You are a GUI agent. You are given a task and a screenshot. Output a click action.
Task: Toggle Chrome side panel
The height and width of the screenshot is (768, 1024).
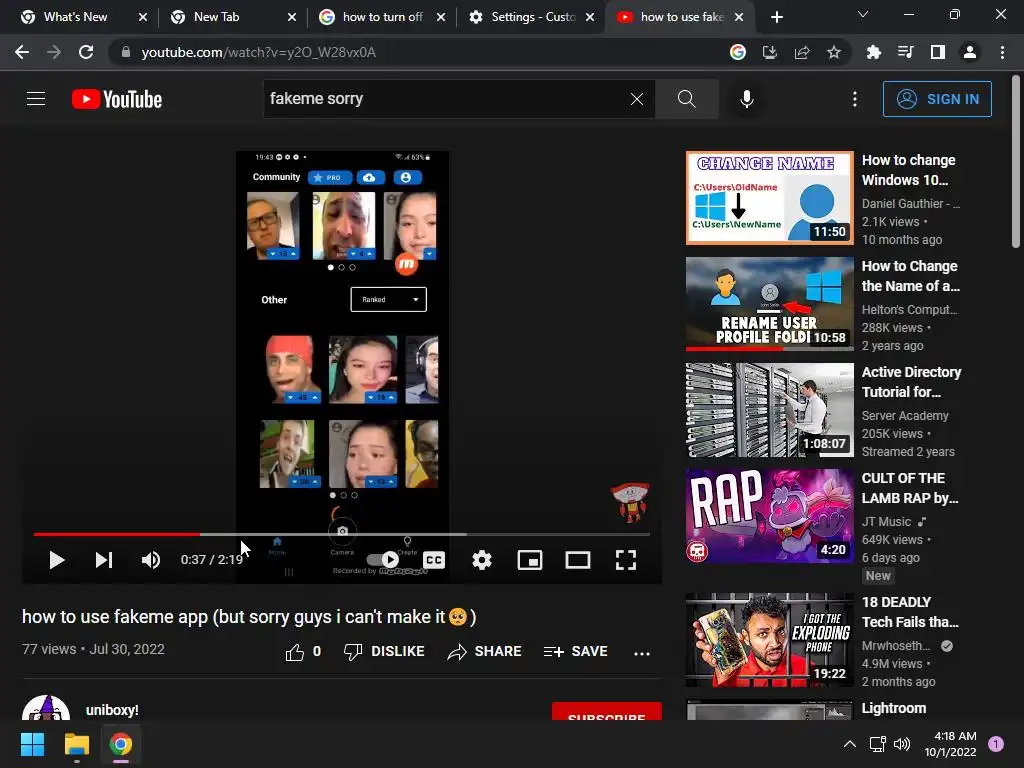point(938,52)
